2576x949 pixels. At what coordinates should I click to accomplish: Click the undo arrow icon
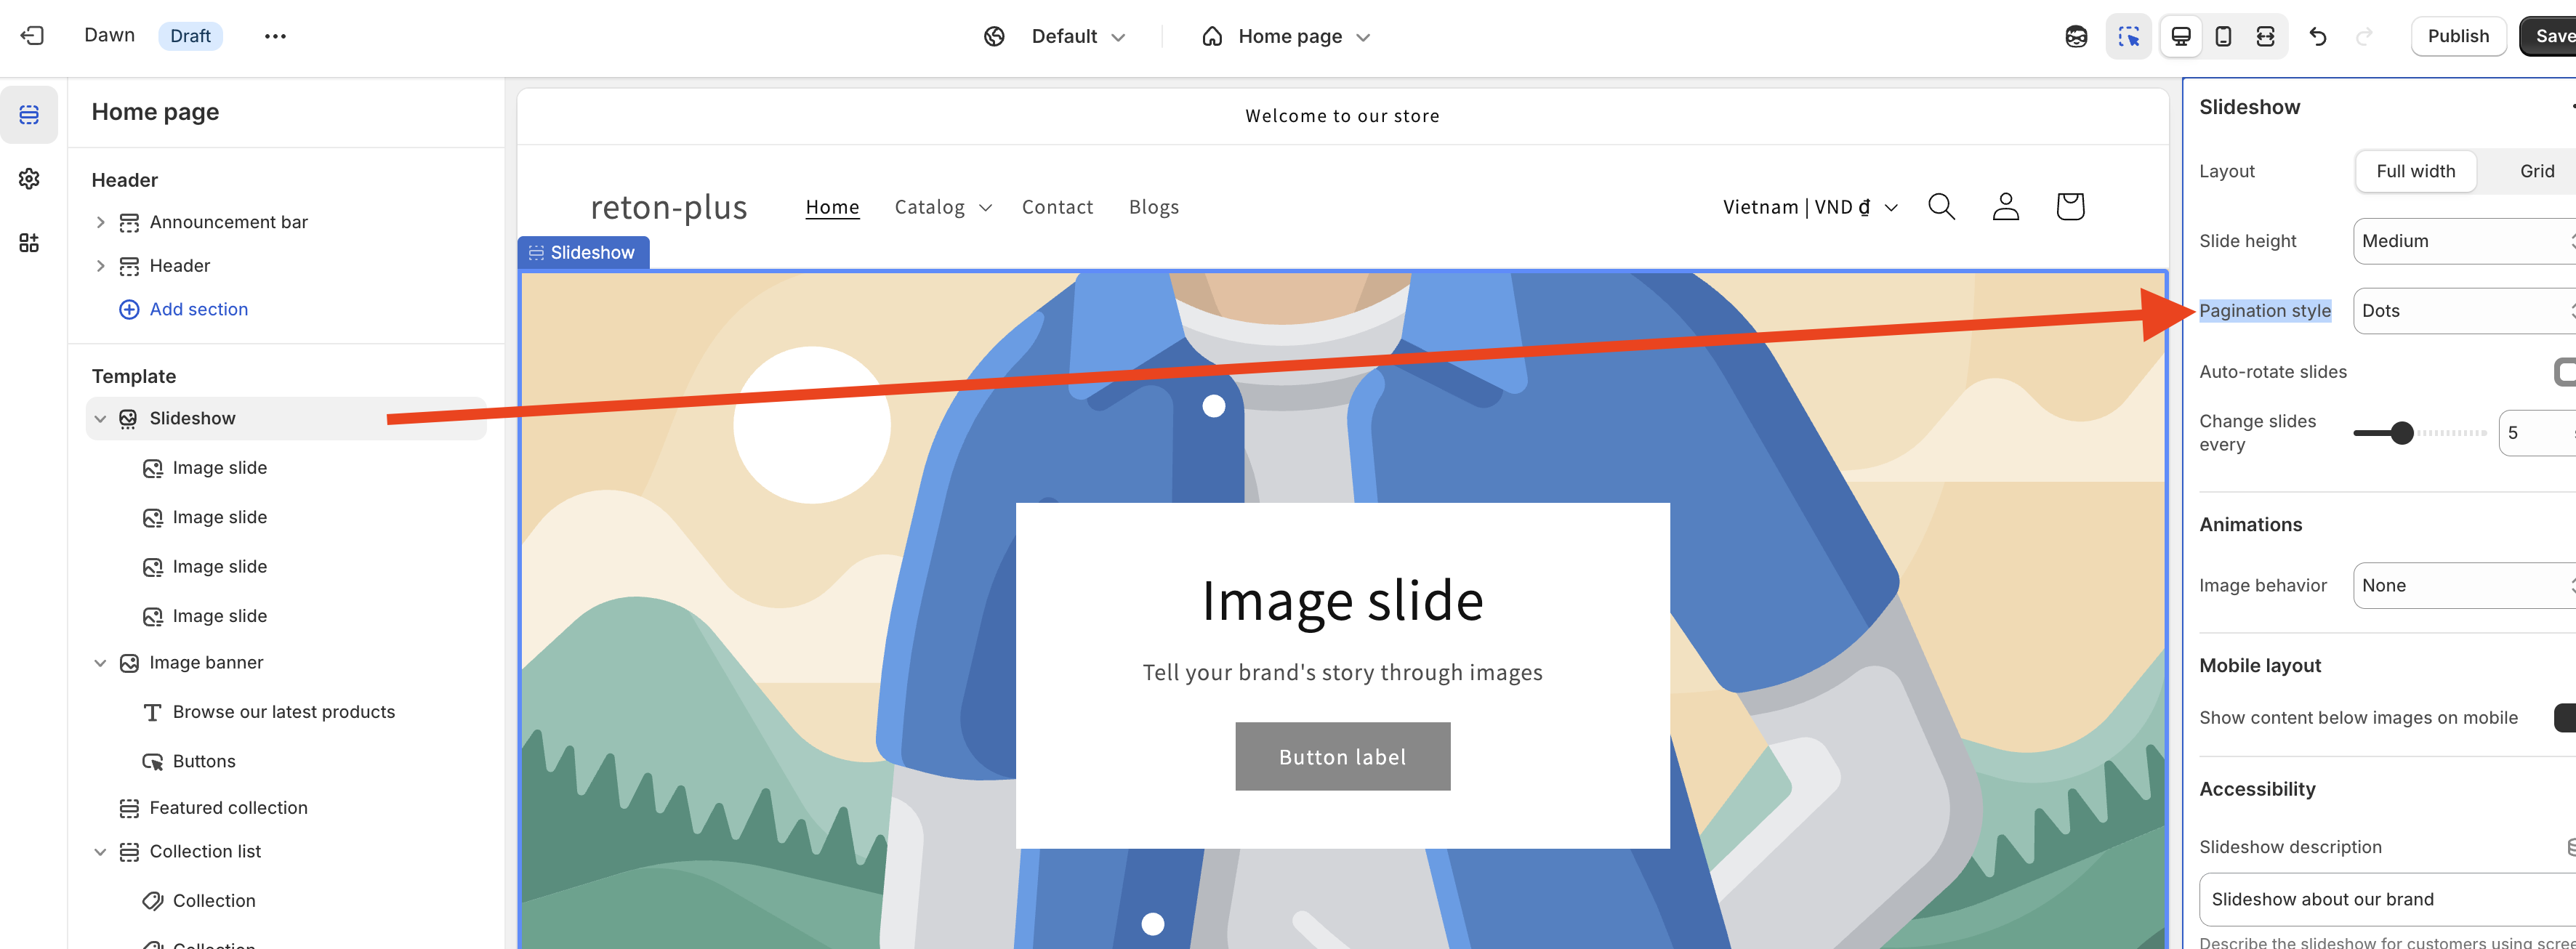point(2318,37)
